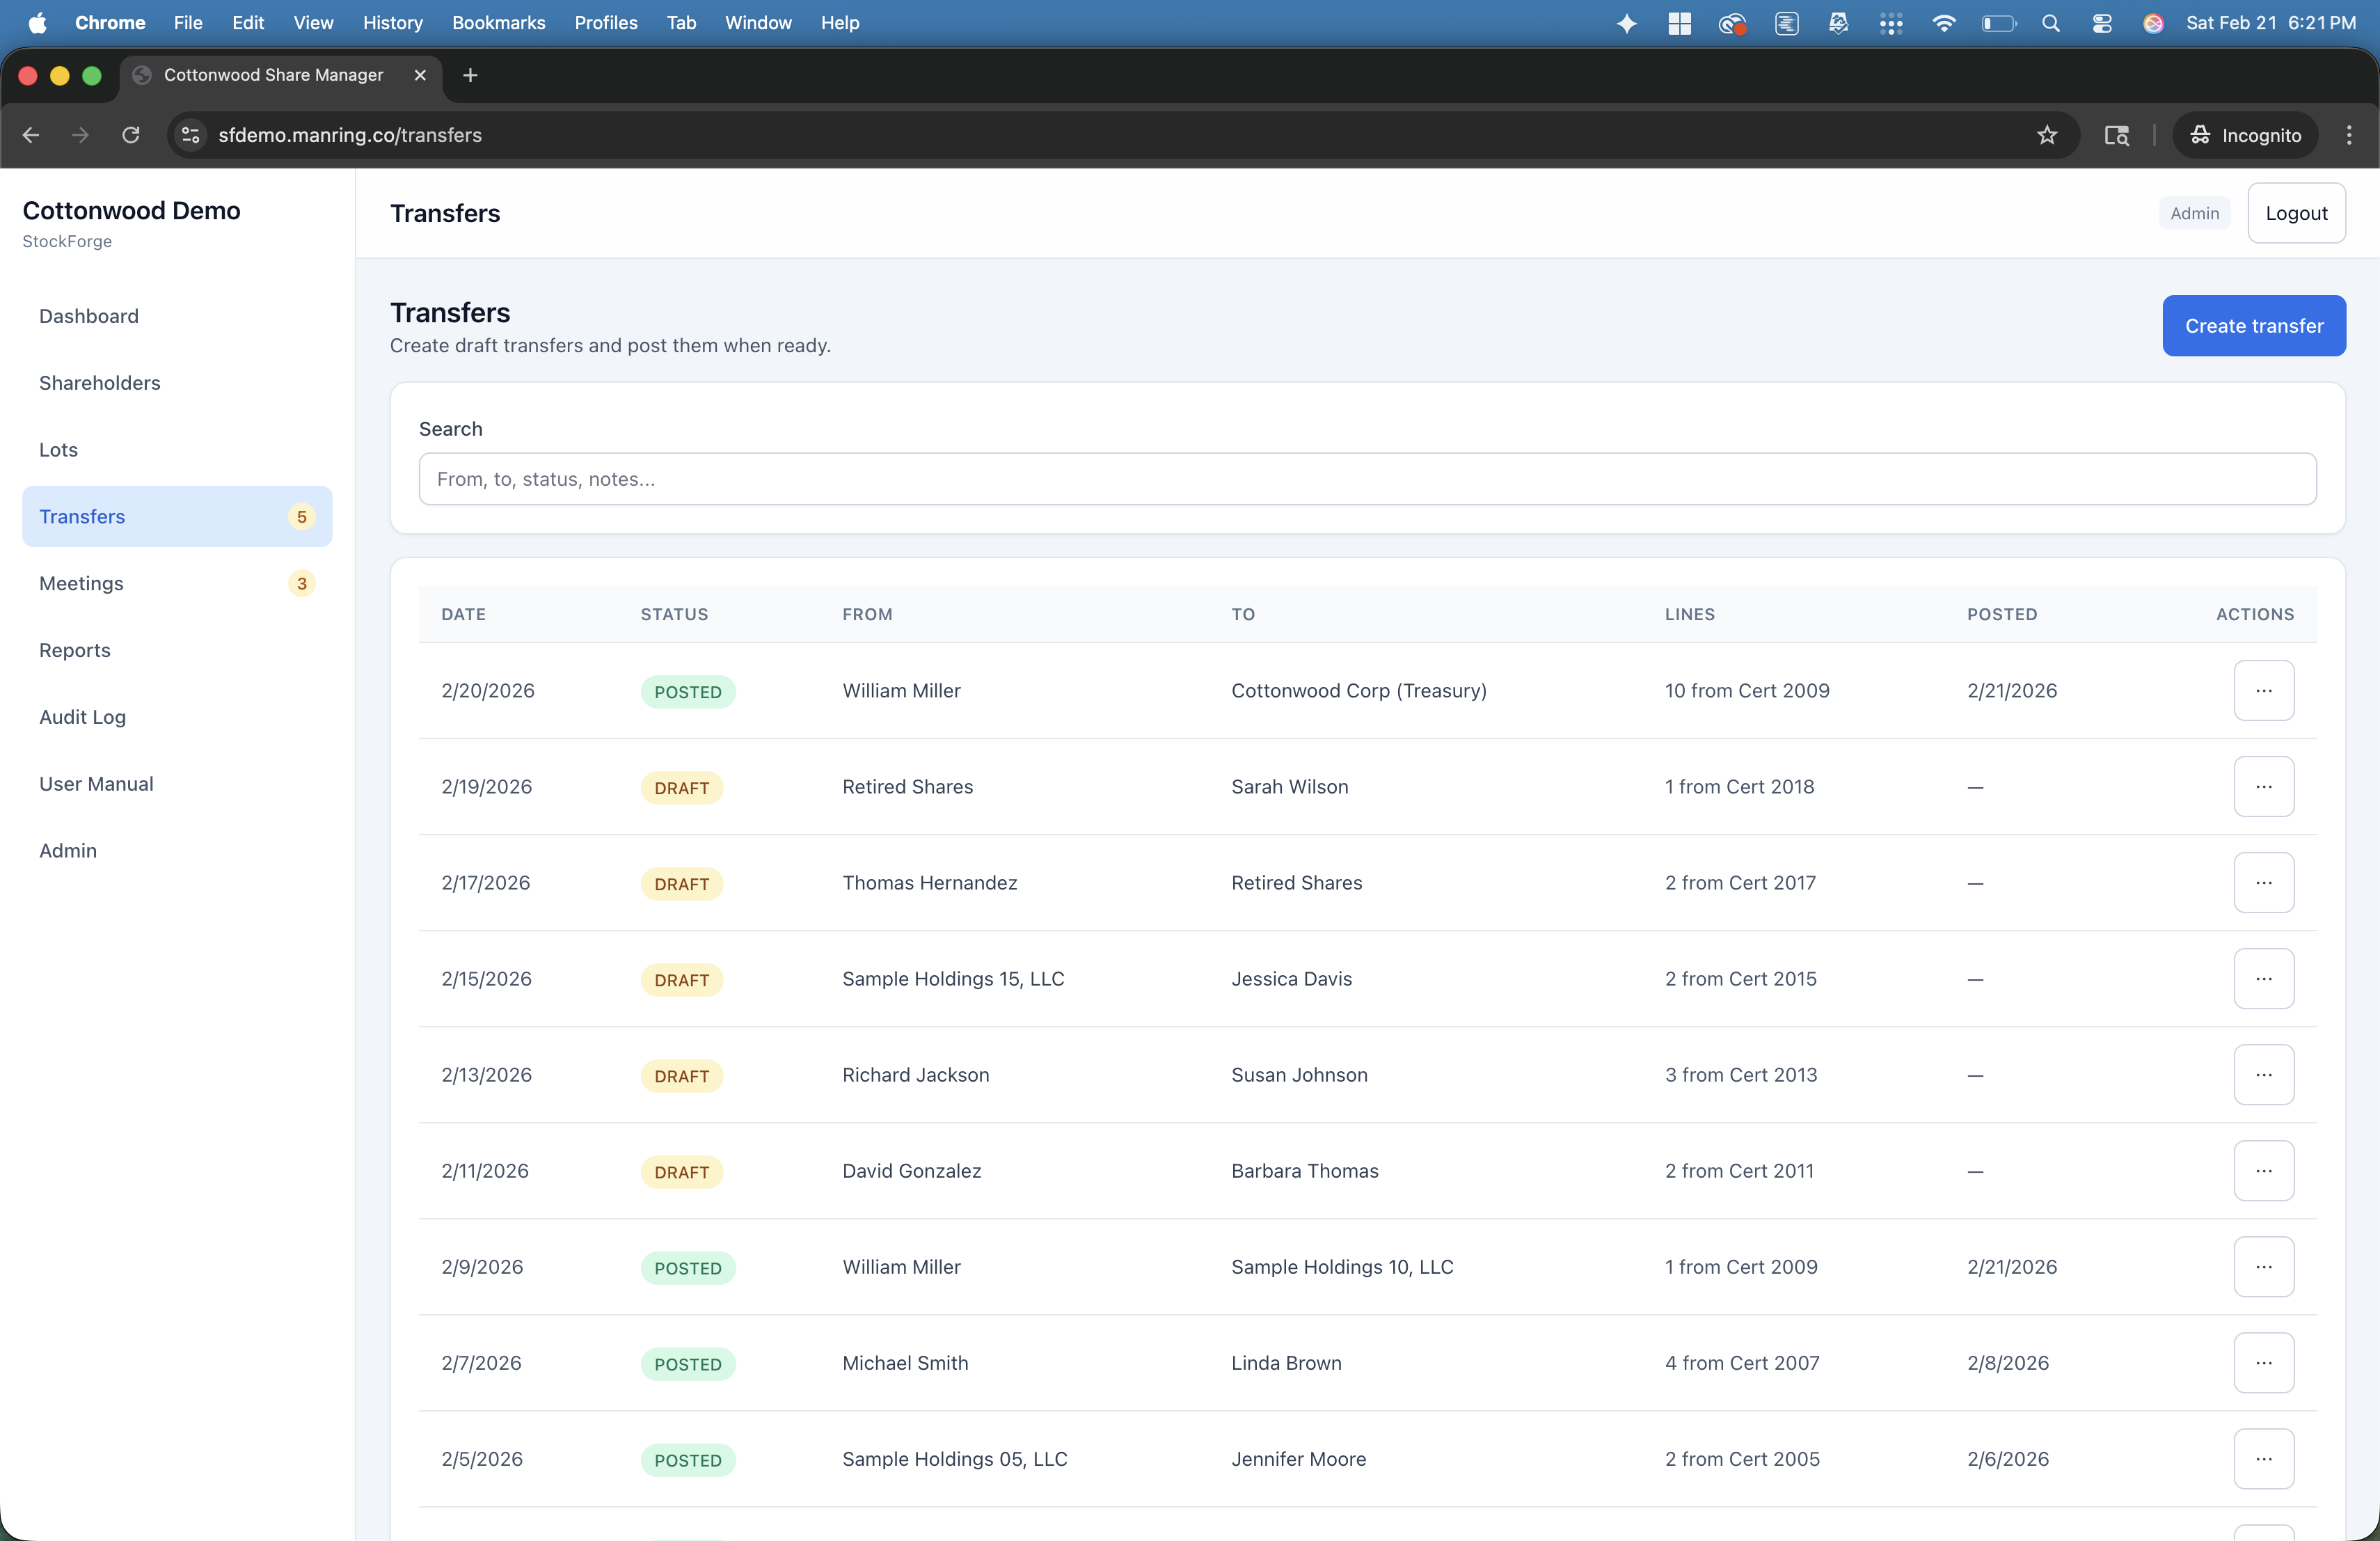Open site information icon in address bar
This screenshot has width=2380, height=1541.
pyautogui.click(x=190, y=135)
